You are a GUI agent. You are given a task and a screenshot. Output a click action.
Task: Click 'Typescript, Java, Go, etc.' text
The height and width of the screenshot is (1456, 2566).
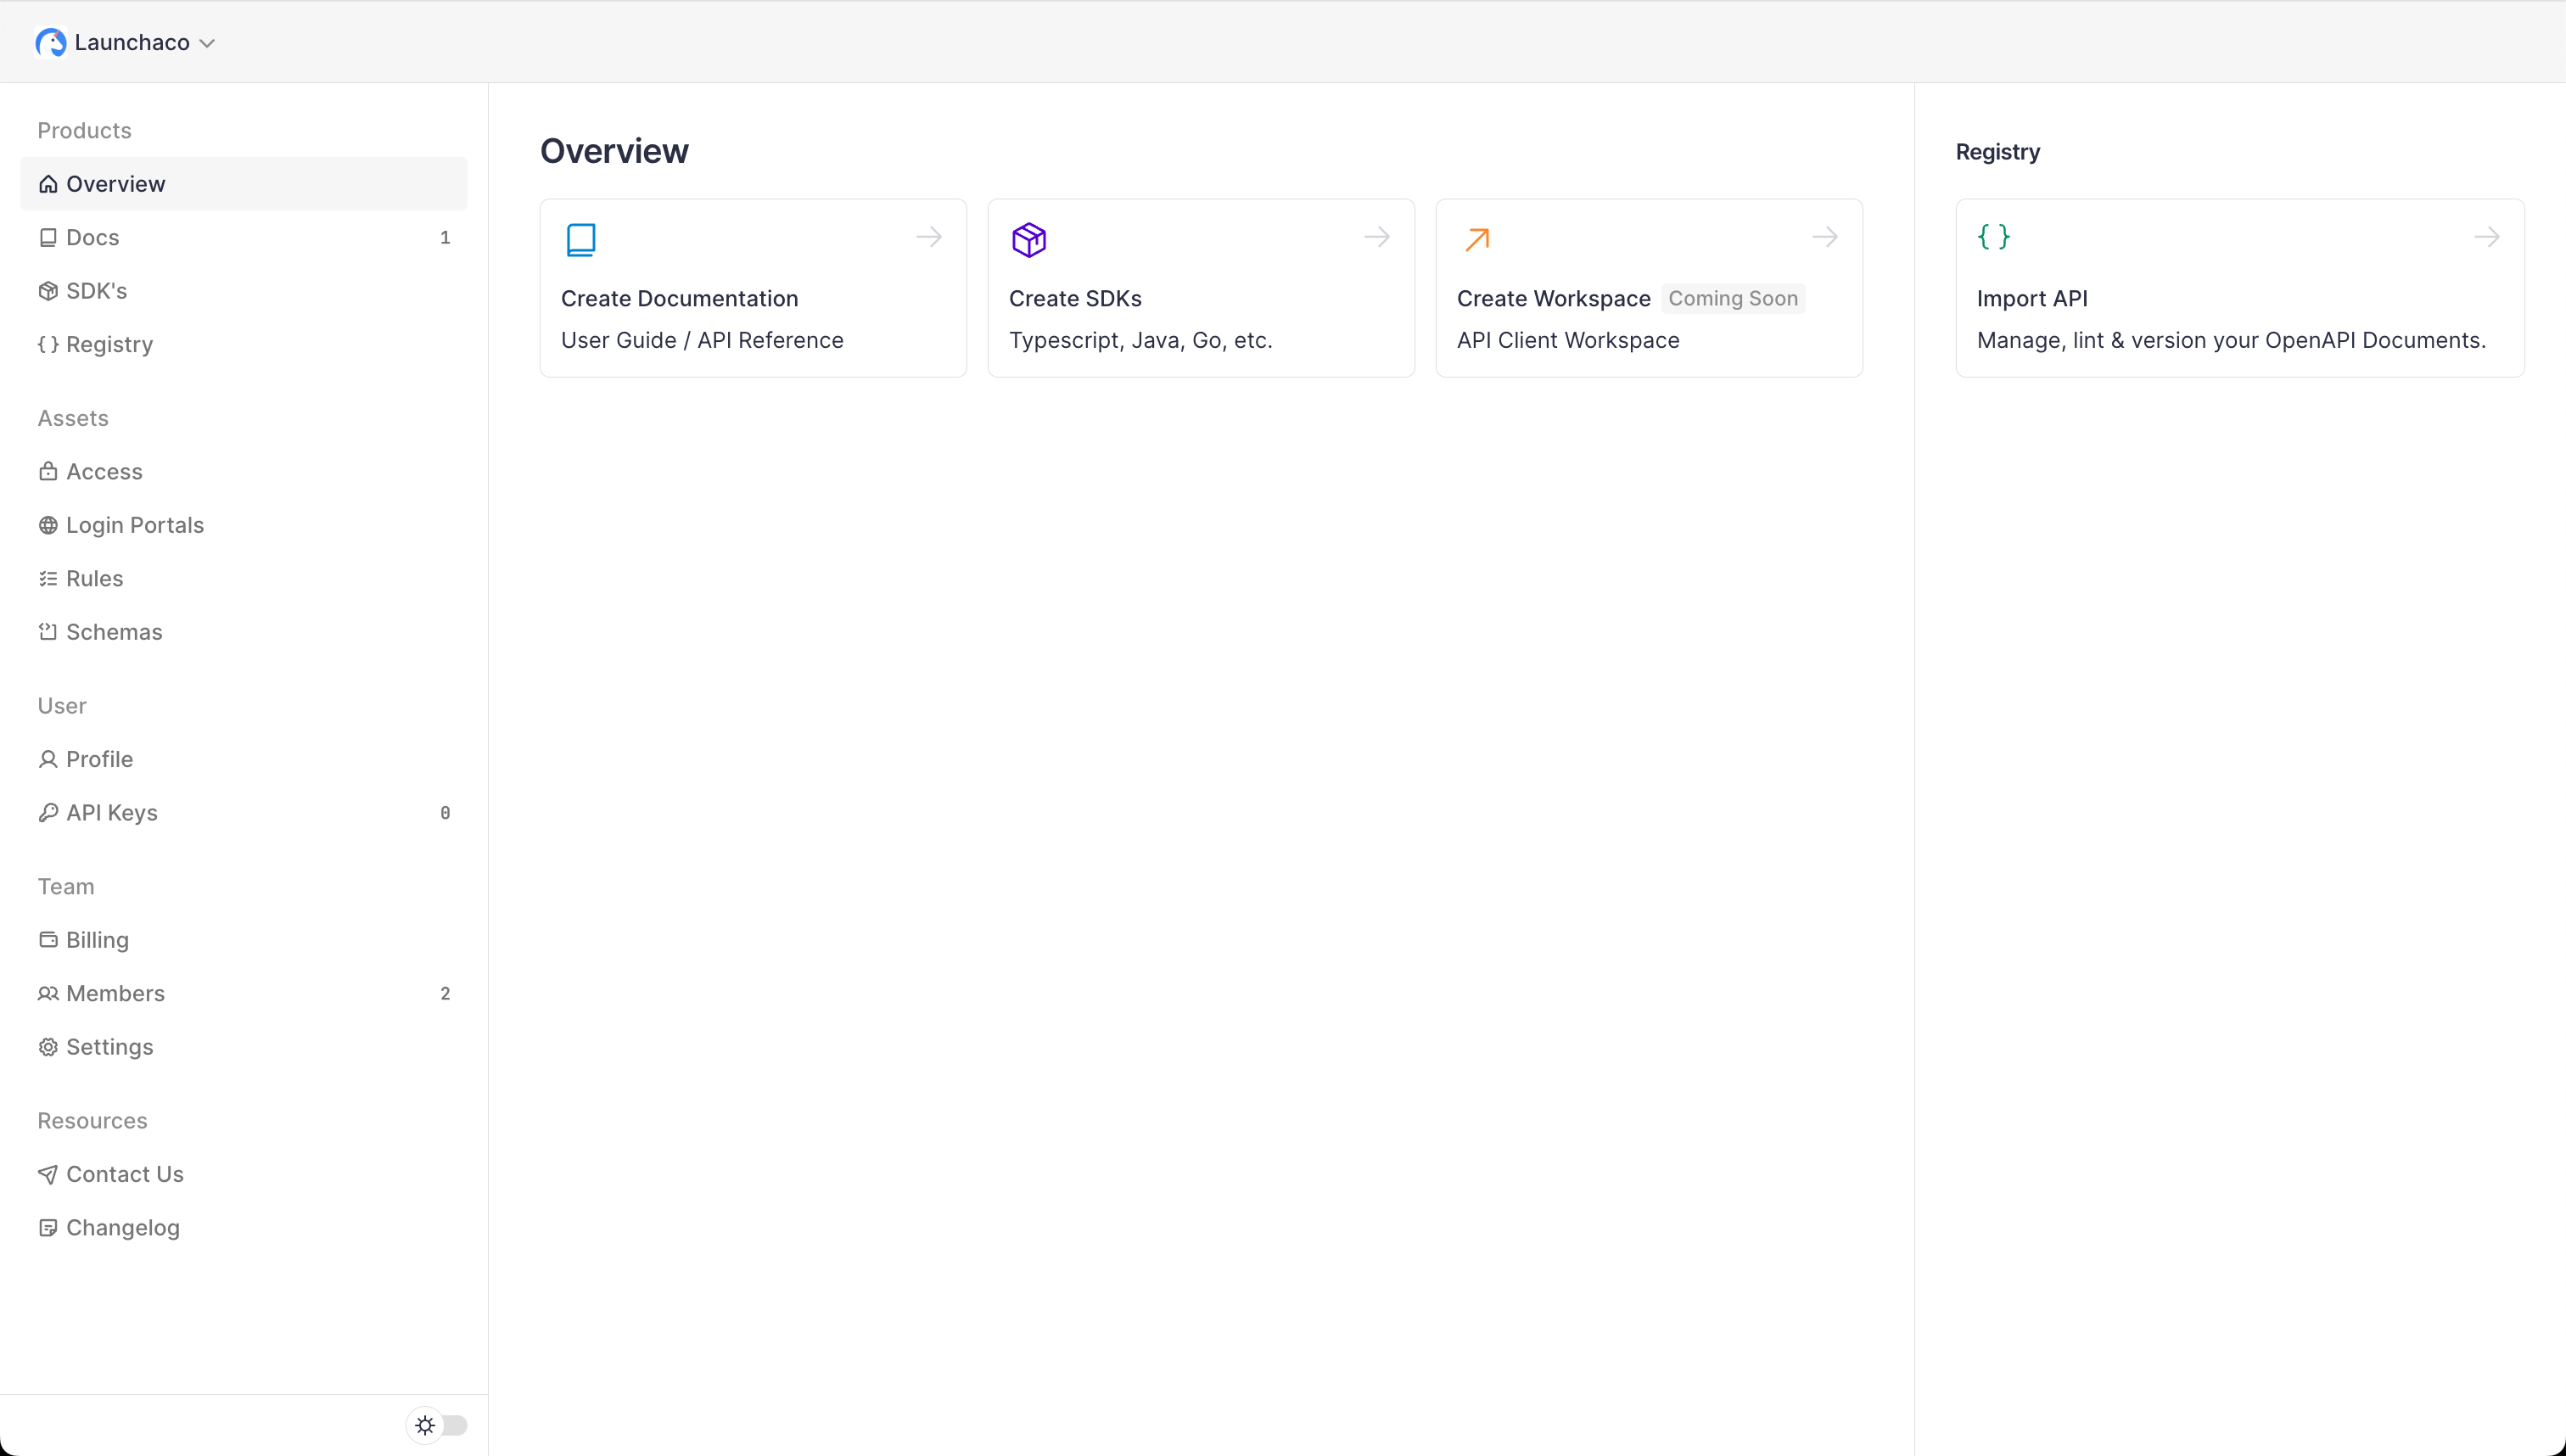1140,341
